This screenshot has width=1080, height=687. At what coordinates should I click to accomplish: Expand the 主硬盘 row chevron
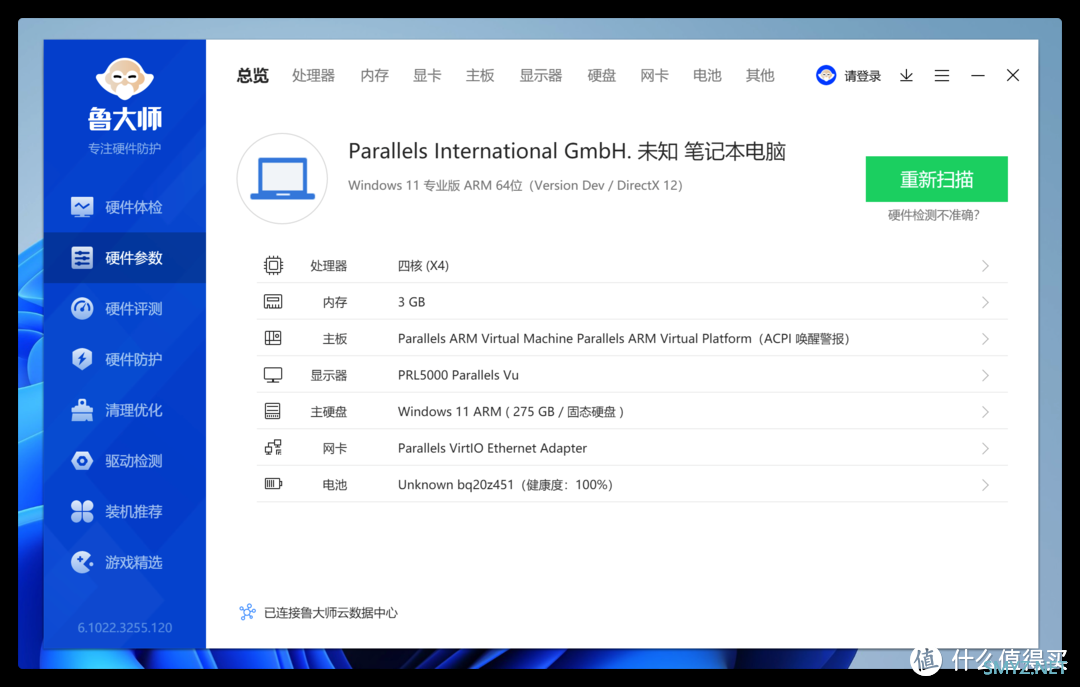pyautogui.click(x=986, y=412)
